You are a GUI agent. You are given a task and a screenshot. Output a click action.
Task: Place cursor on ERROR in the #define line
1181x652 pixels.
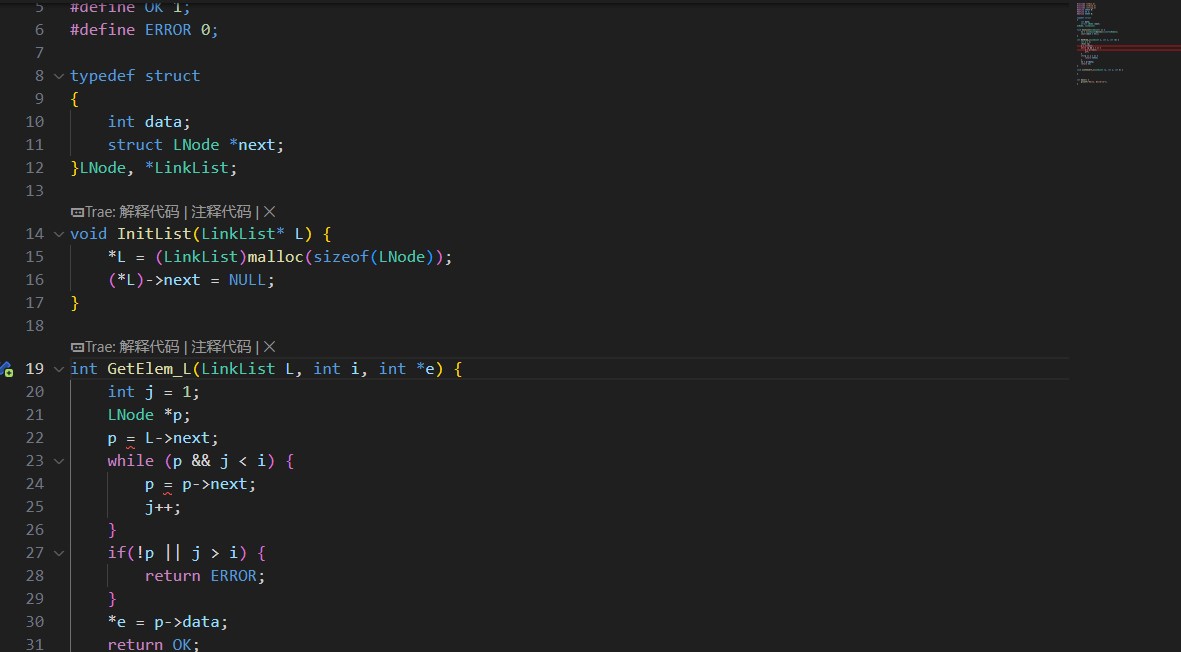168,30
